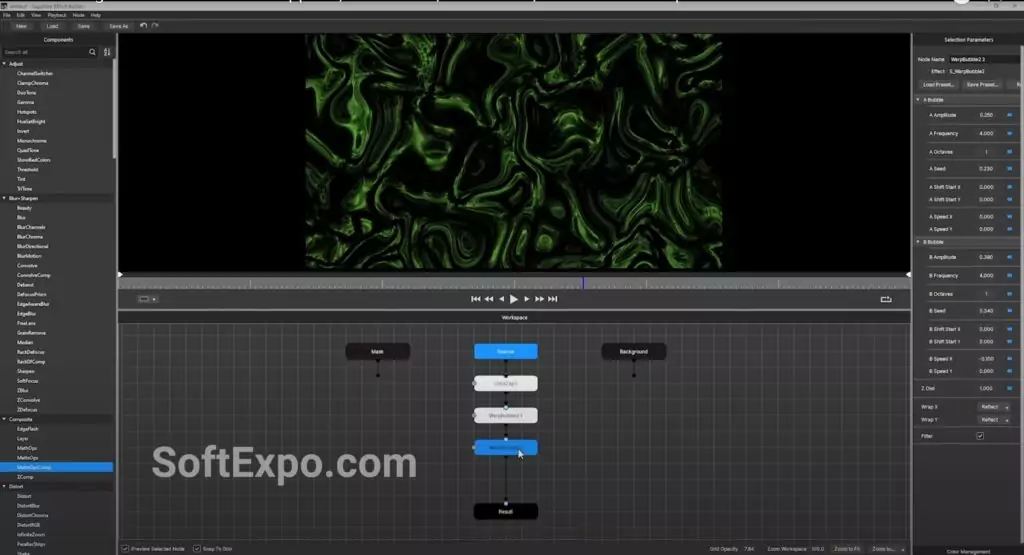Screen dimensions: 1024x555
Task: Open the Node menu
Action: [78, 15]
